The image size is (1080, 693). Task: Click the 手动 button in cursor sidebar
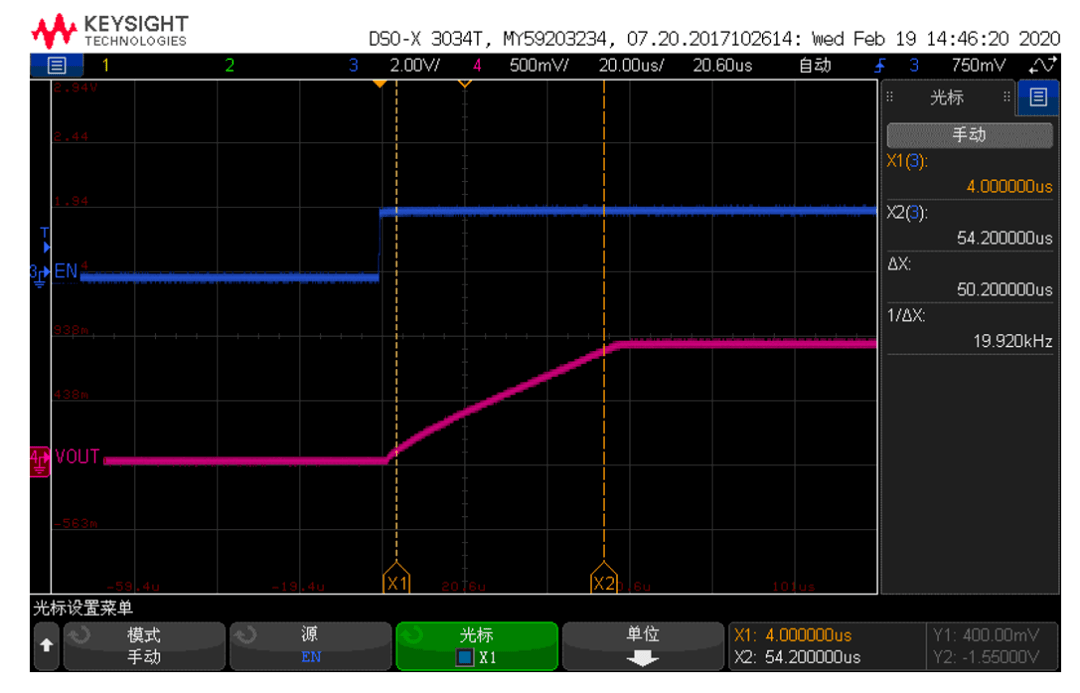point(969,135)
